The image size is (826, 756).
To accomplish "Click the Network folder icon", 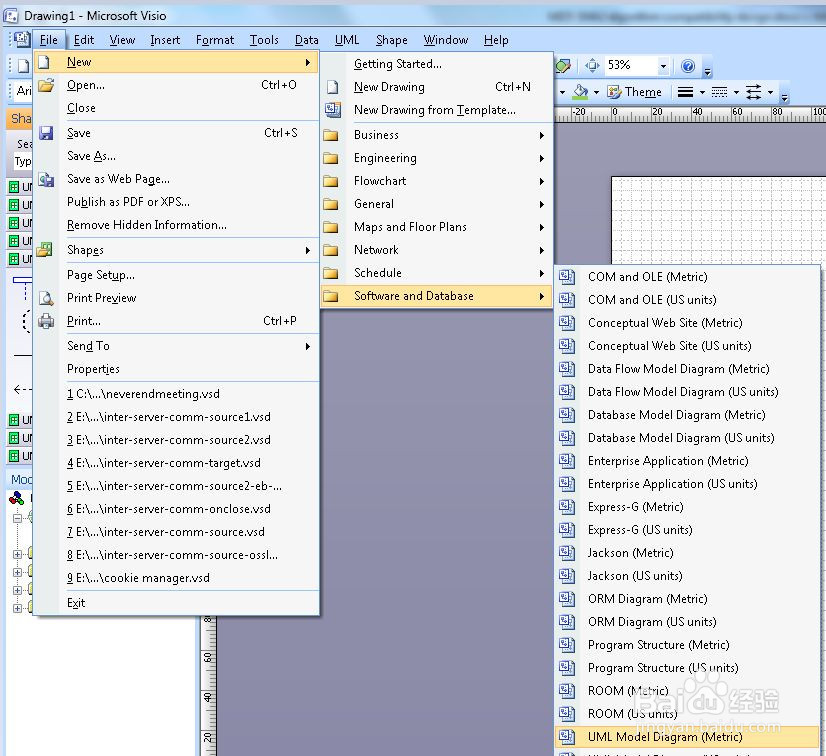I will click(x=331, y=250).
